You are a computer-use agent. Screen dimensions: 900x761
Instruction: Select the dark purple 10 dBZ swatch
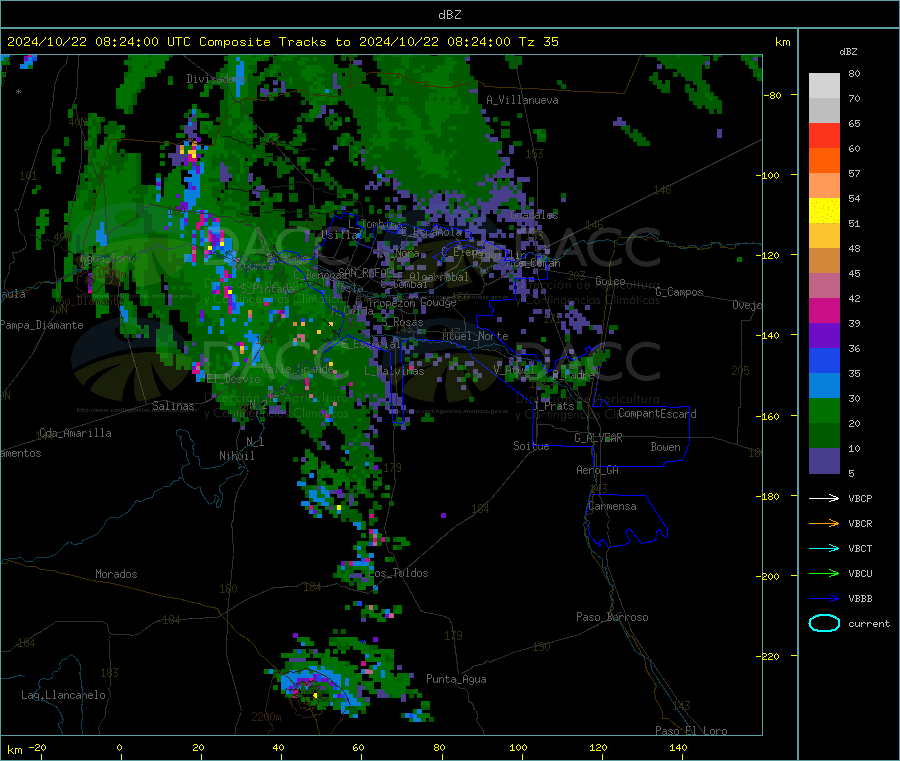(824, 461)
